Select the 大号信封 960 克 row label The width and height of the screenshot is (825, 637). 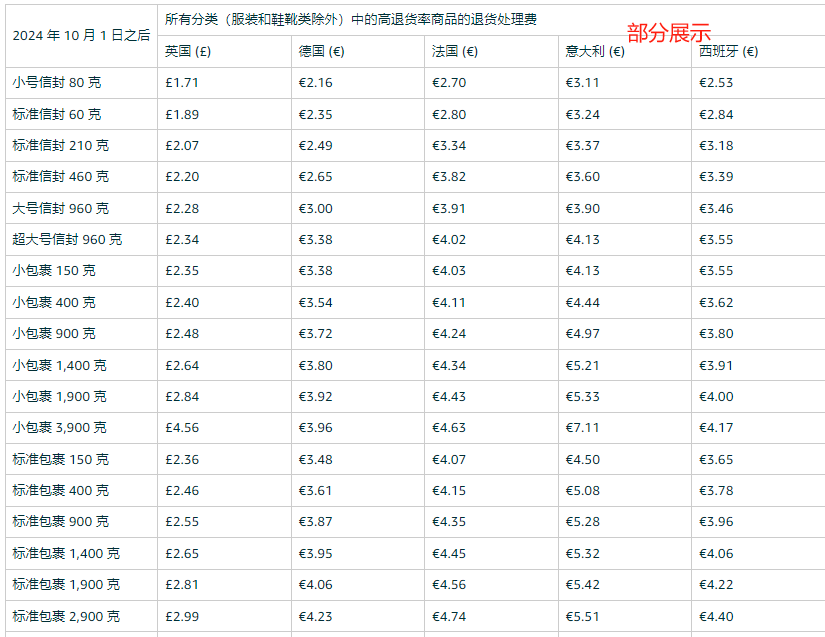pyautogui.click(x=57, y=208)
